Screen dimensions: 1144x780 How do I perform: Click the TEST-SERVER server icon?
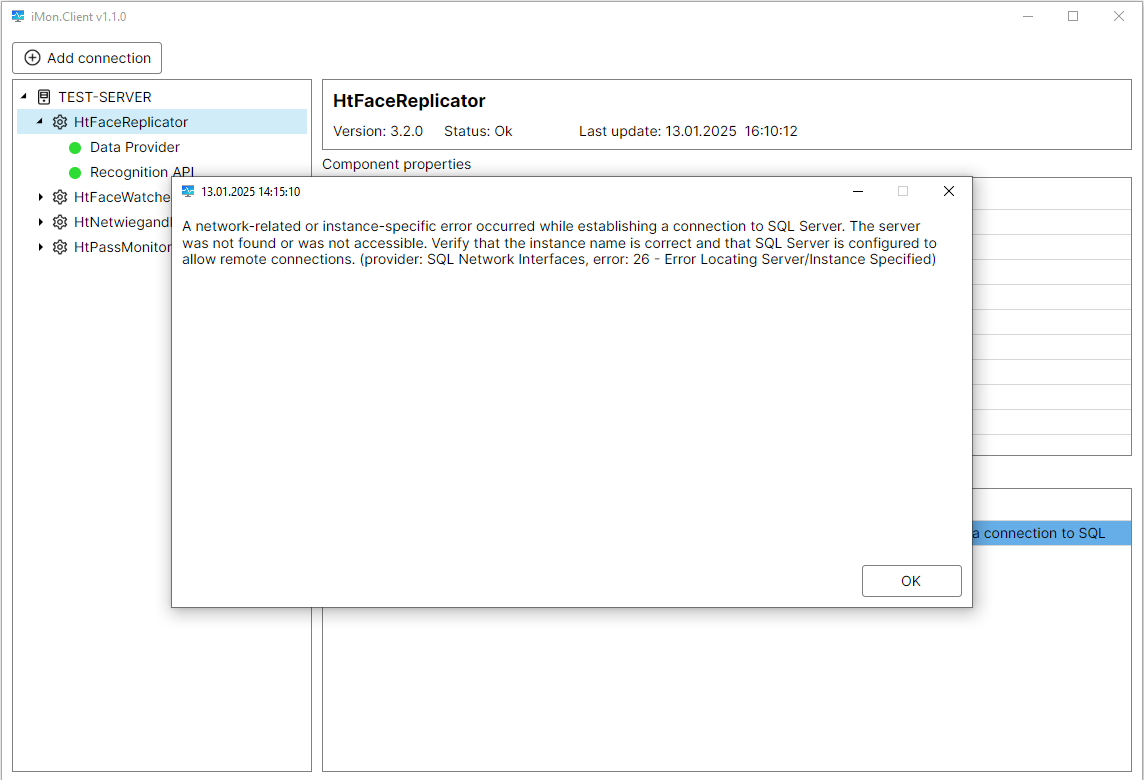[x=43, y=97]
